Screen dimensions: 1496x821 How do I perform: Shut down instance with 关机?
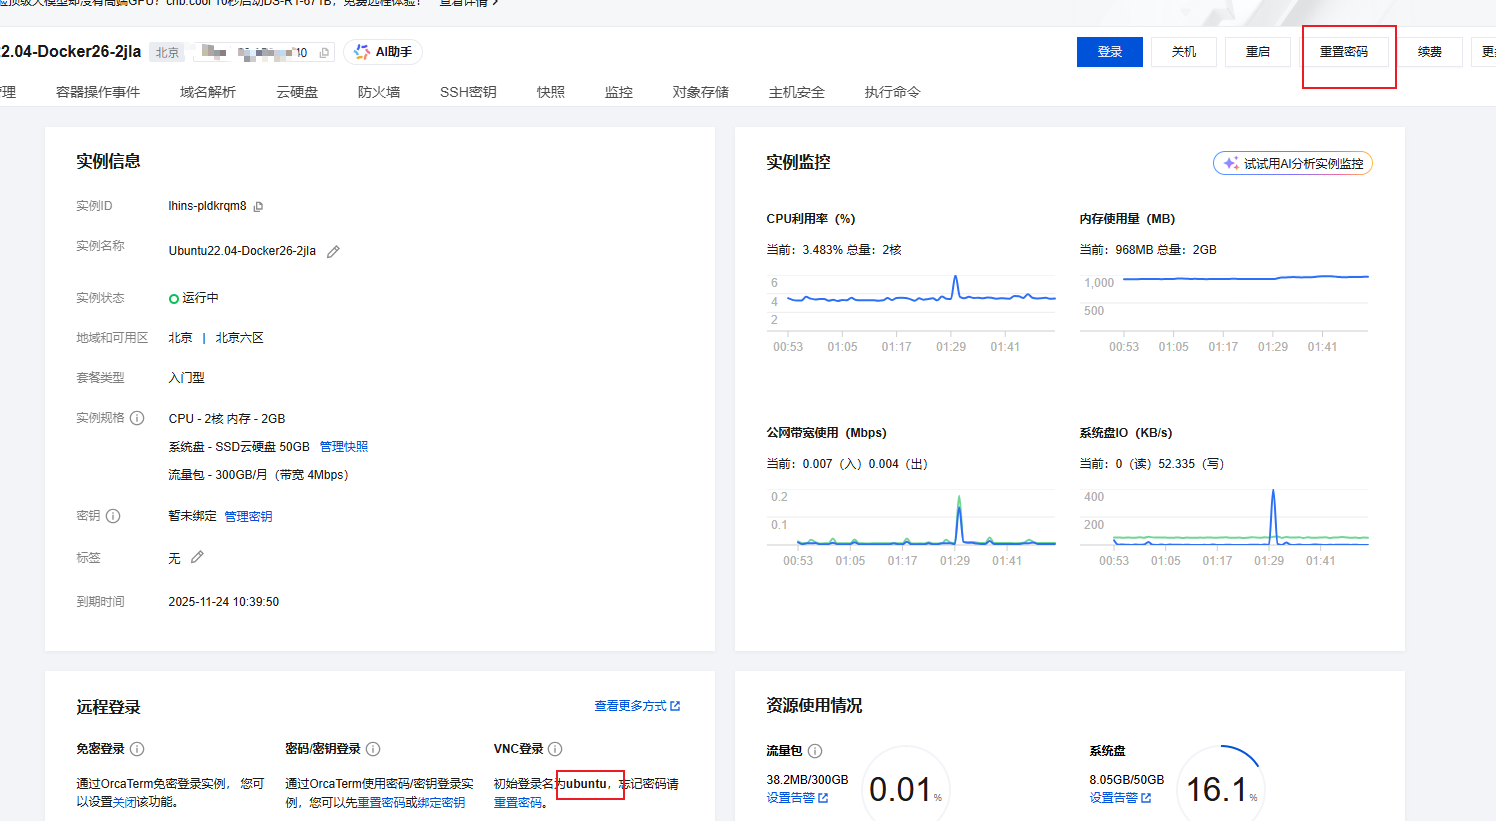(1184, 52)
